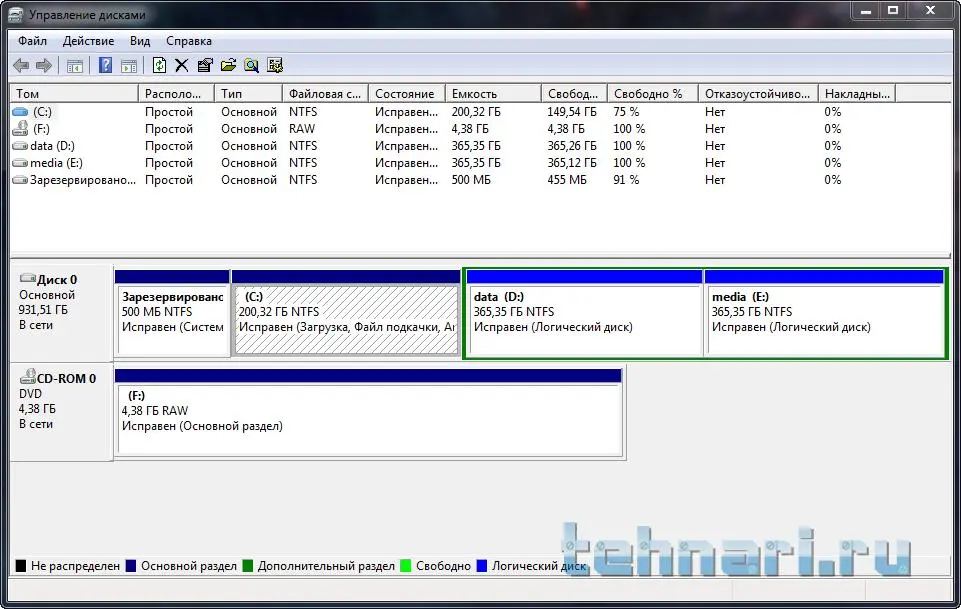This screenshot has height=609, width=961.
Task: Click the 455 МБ free space cell
Action: pos(567,180)
